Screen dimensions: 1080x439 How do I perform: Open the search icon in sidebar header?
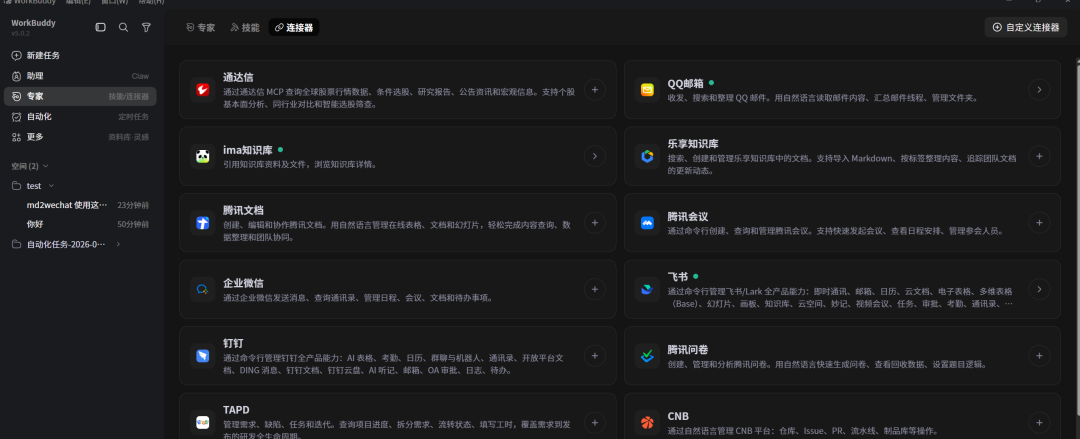(123, 27)
